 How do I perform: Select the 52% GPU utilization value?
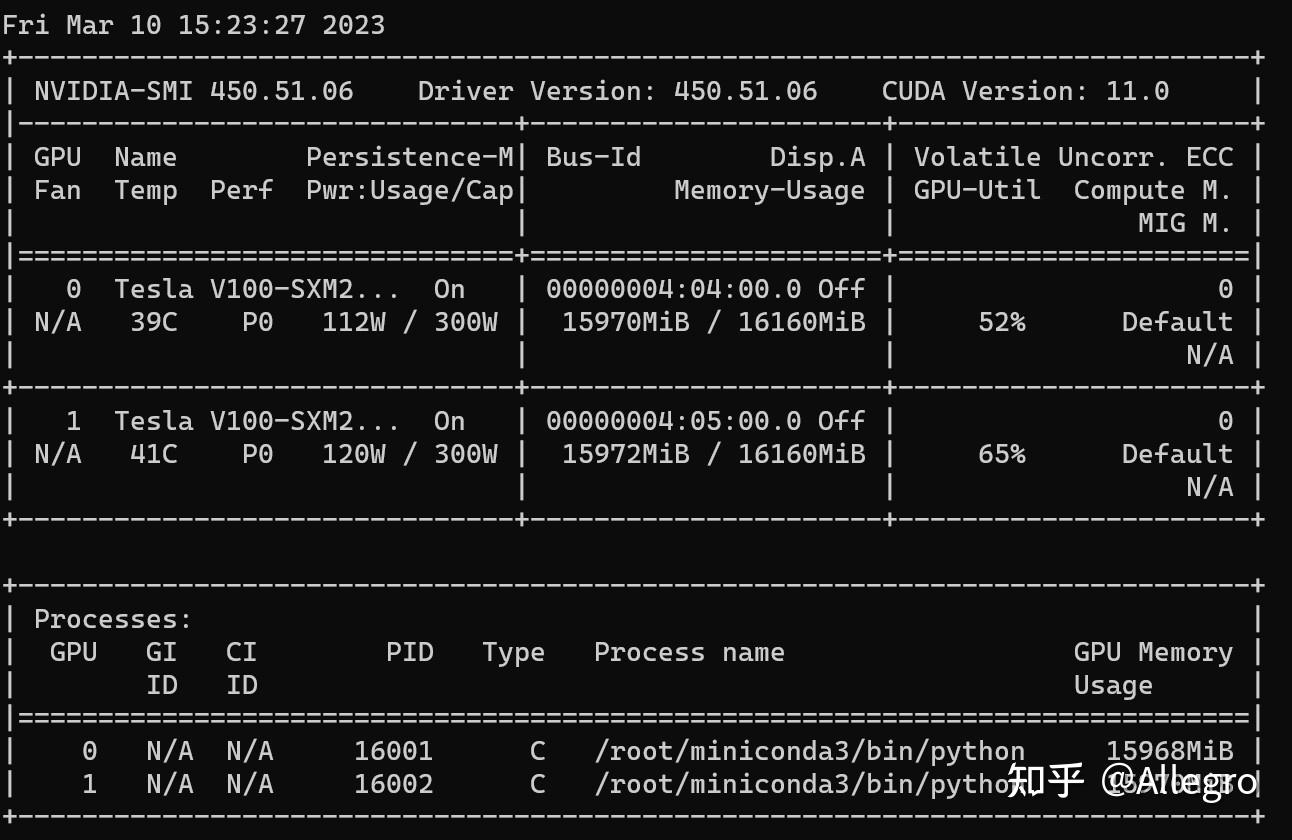point(1001,322)
